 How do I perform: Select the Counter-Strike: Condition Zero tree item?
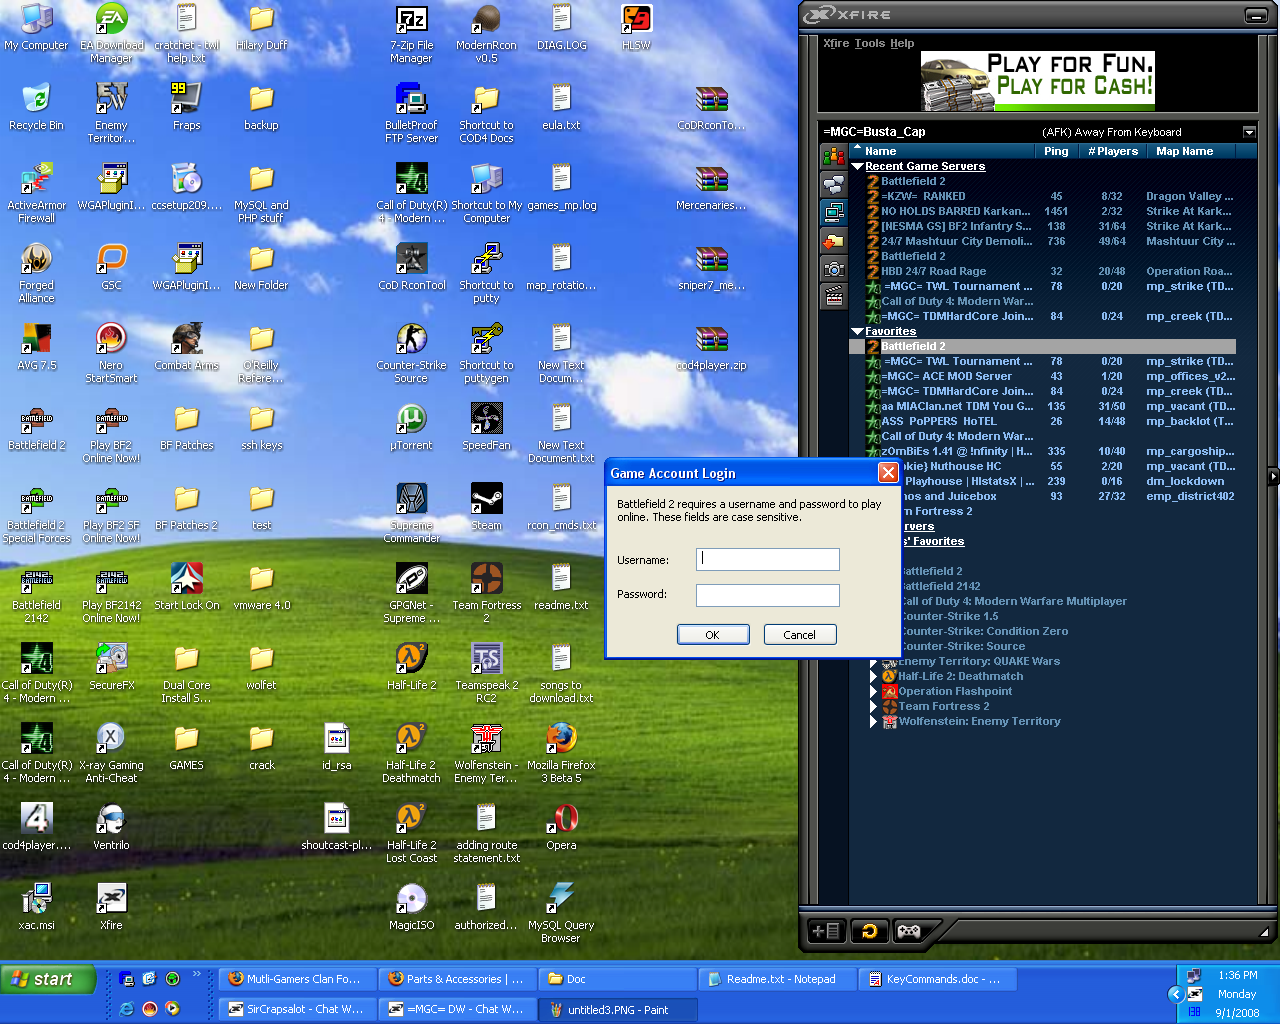985,631
